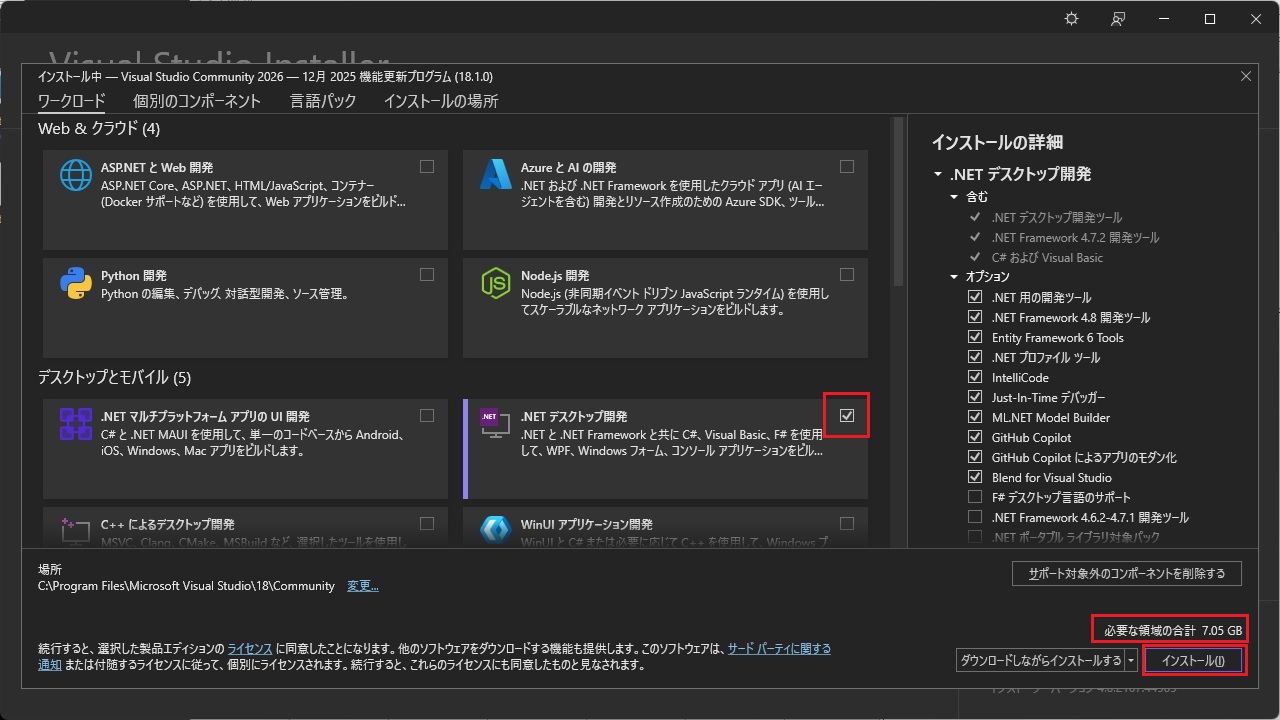Click the feedback icon in title bar
The height and width of the screenshot is (720, 1280).
[1118, 19]
